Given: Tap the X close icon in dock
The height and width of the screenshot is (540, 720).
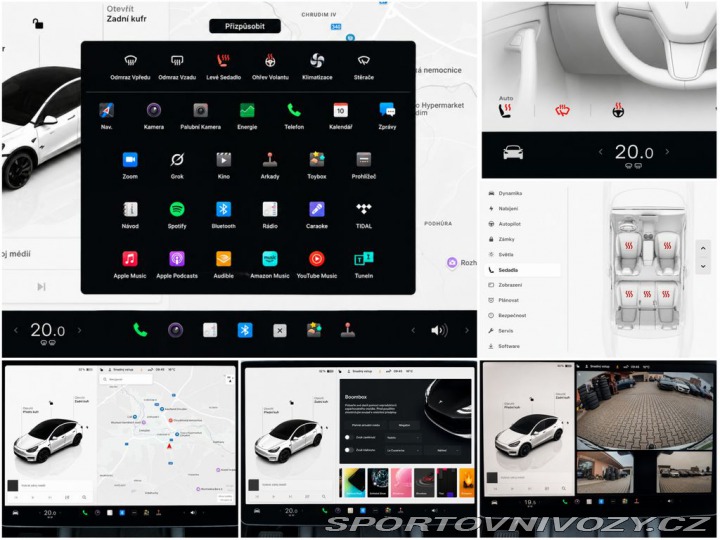Looking at the screenshot, I should [280, 331].
